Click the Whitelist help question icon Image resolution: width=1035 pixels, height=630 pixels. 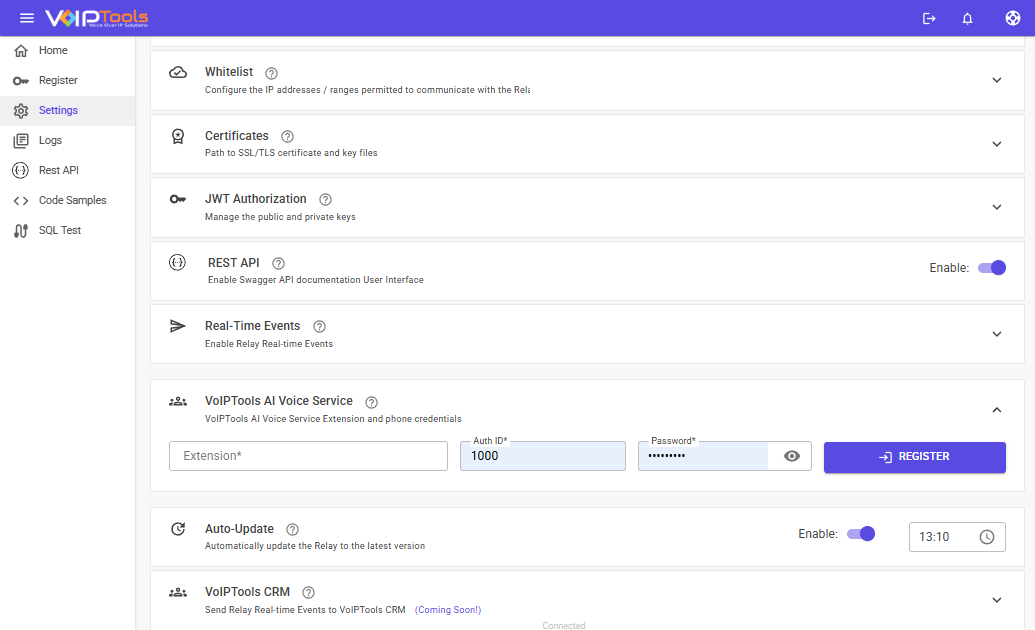271,73
